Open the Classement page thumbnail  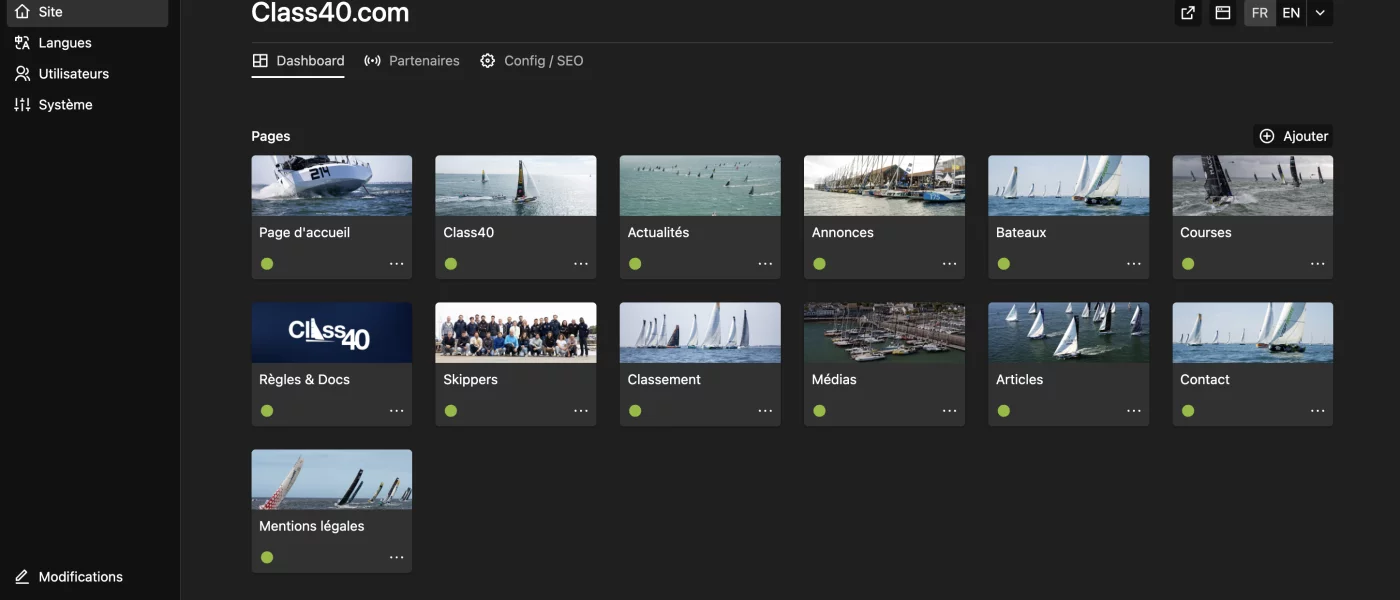pos(700,332)
